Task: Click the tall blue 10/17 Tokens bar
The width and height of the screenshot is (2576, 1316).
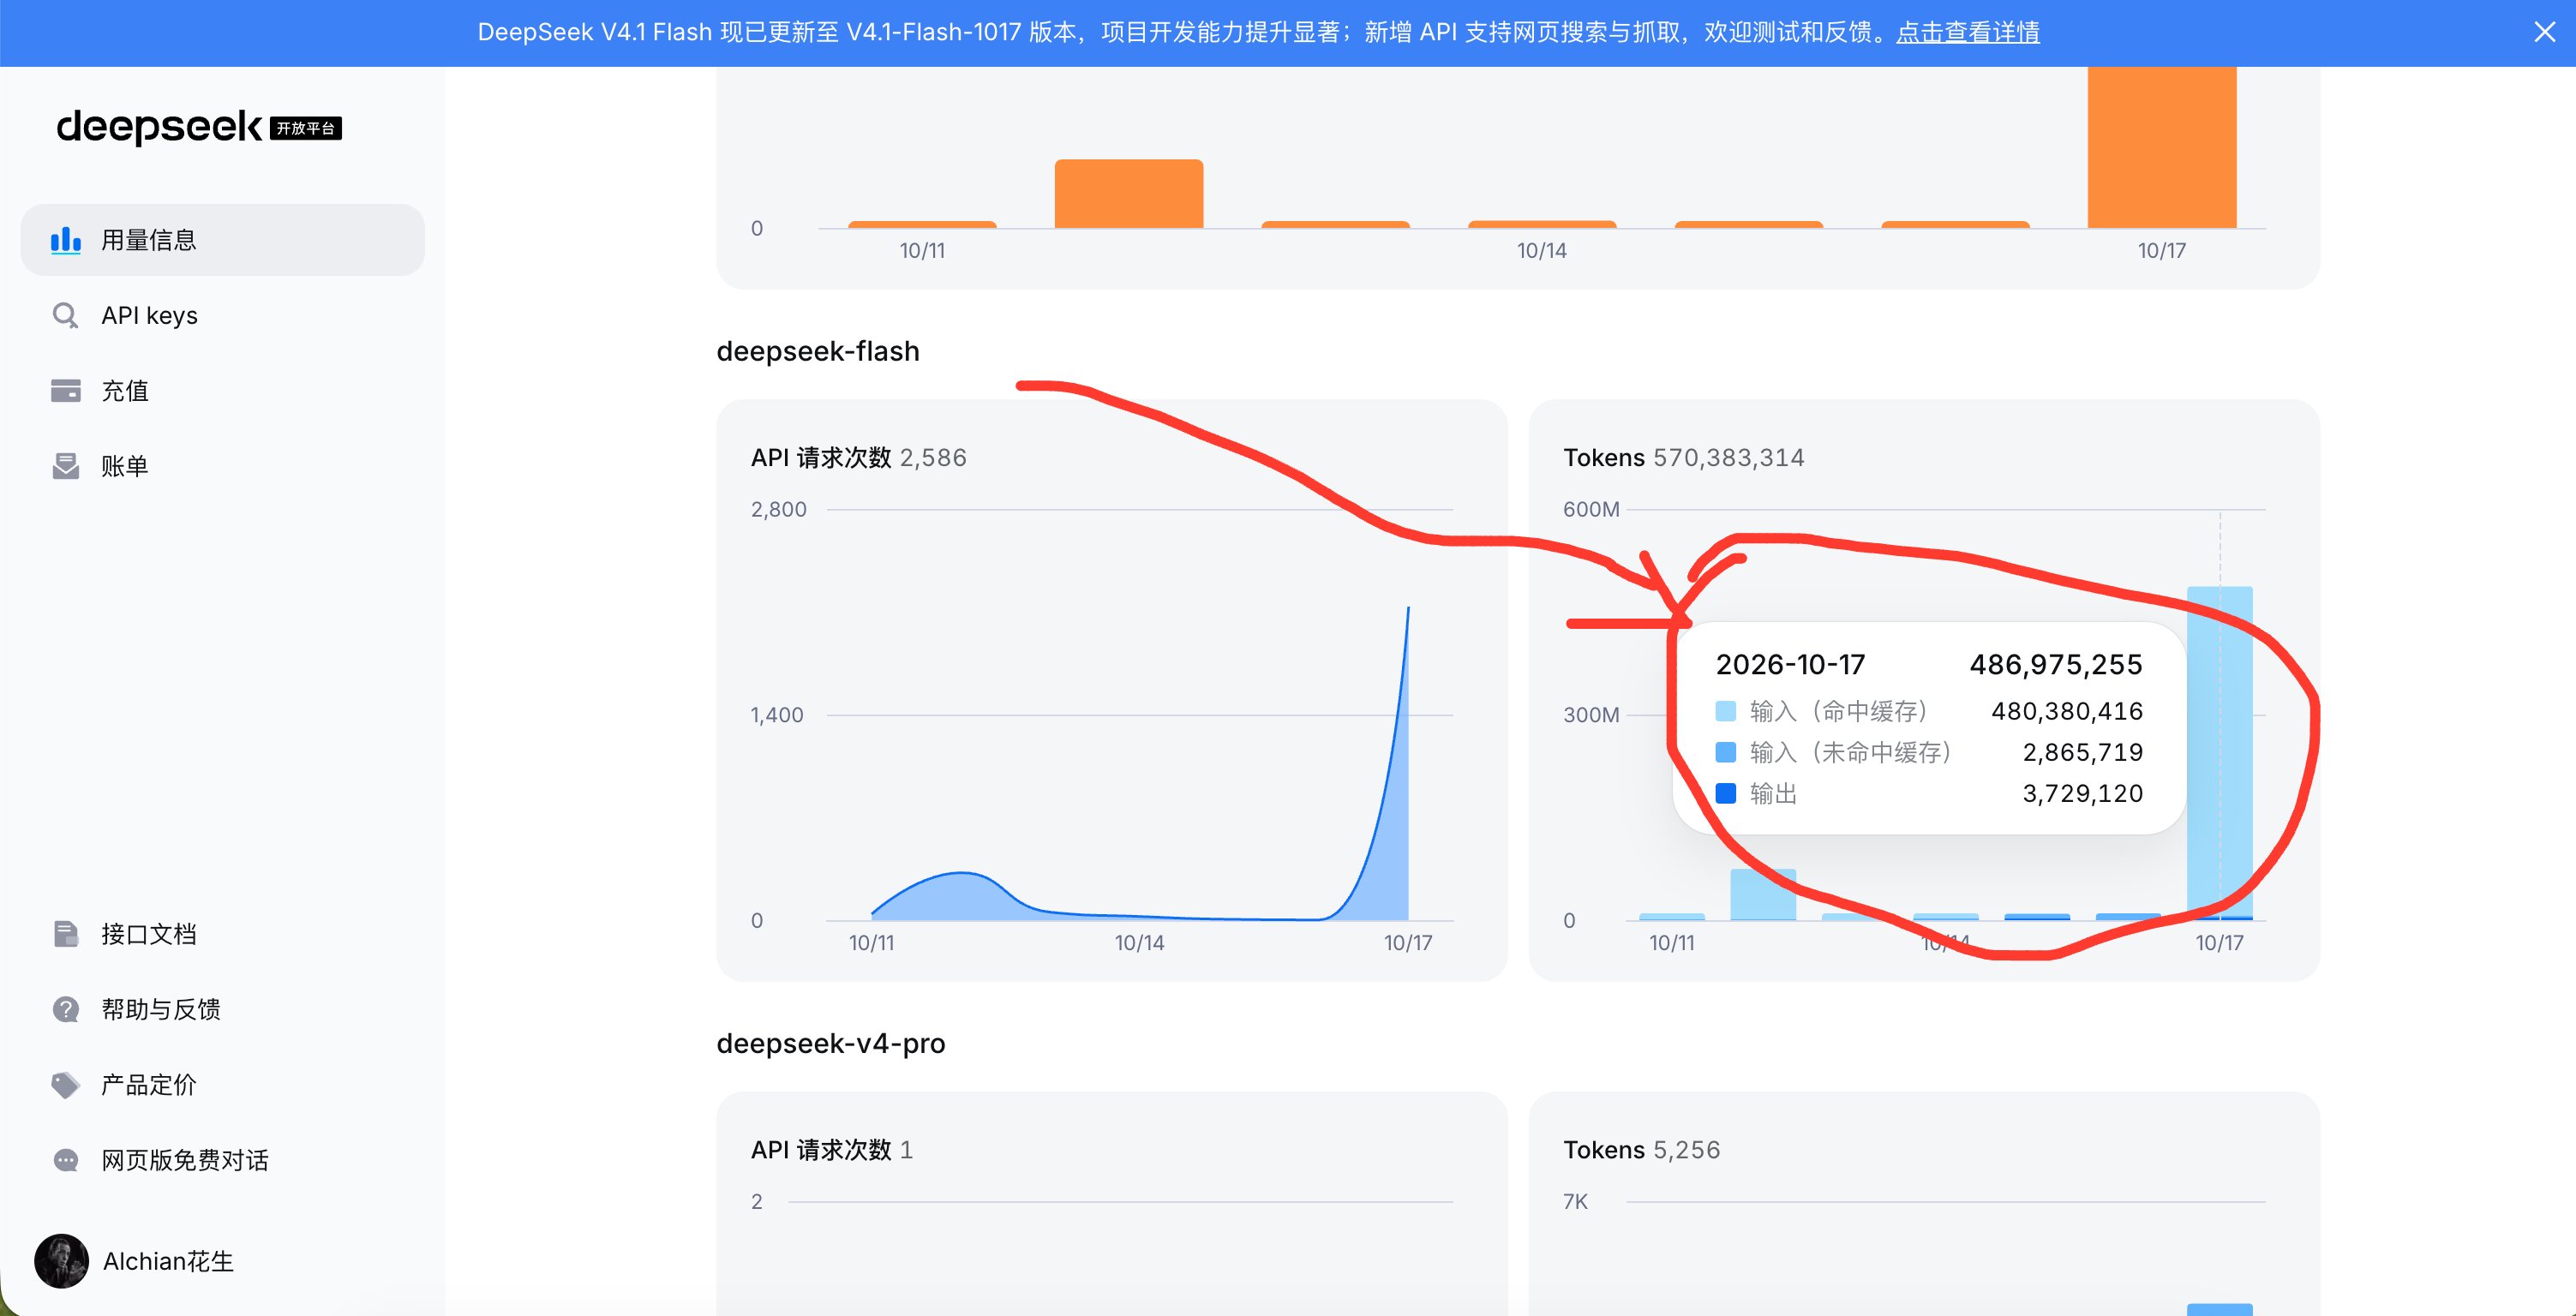Action: pyautogui.click(x=2219, y=753)
